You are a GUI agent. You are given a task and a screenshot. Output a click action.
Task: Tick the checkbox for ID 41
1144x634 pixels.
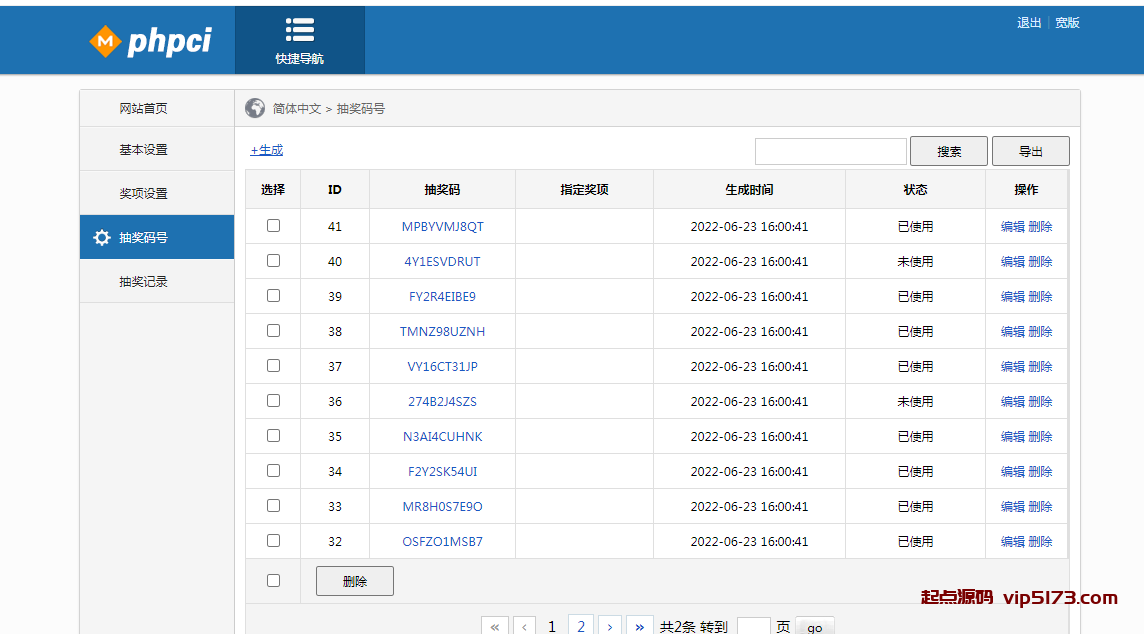click(x=273, y=226)
